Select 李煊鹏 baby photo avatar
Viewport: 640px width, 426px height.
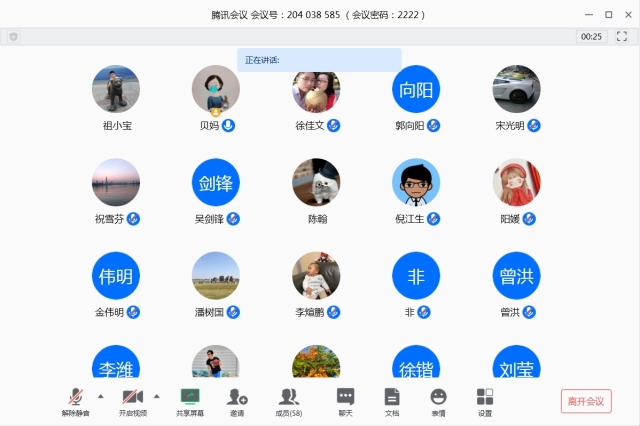(x=316, y=275)
